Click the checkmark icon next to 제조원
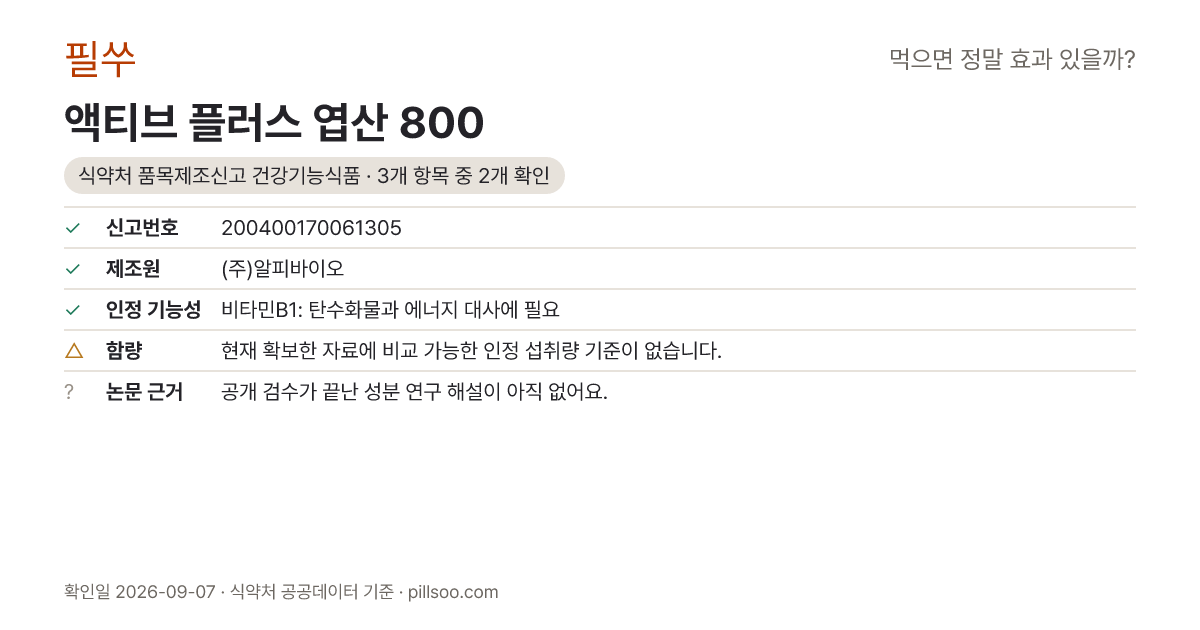Image resolution: width=1200 pixels, height=630 pixels. click(x=72, y=269)
